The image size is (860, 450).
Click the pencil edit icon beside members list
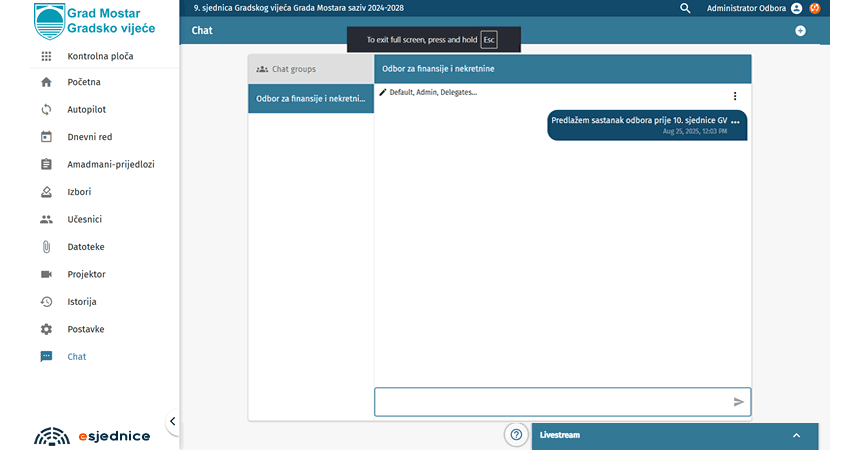point(382,92)
